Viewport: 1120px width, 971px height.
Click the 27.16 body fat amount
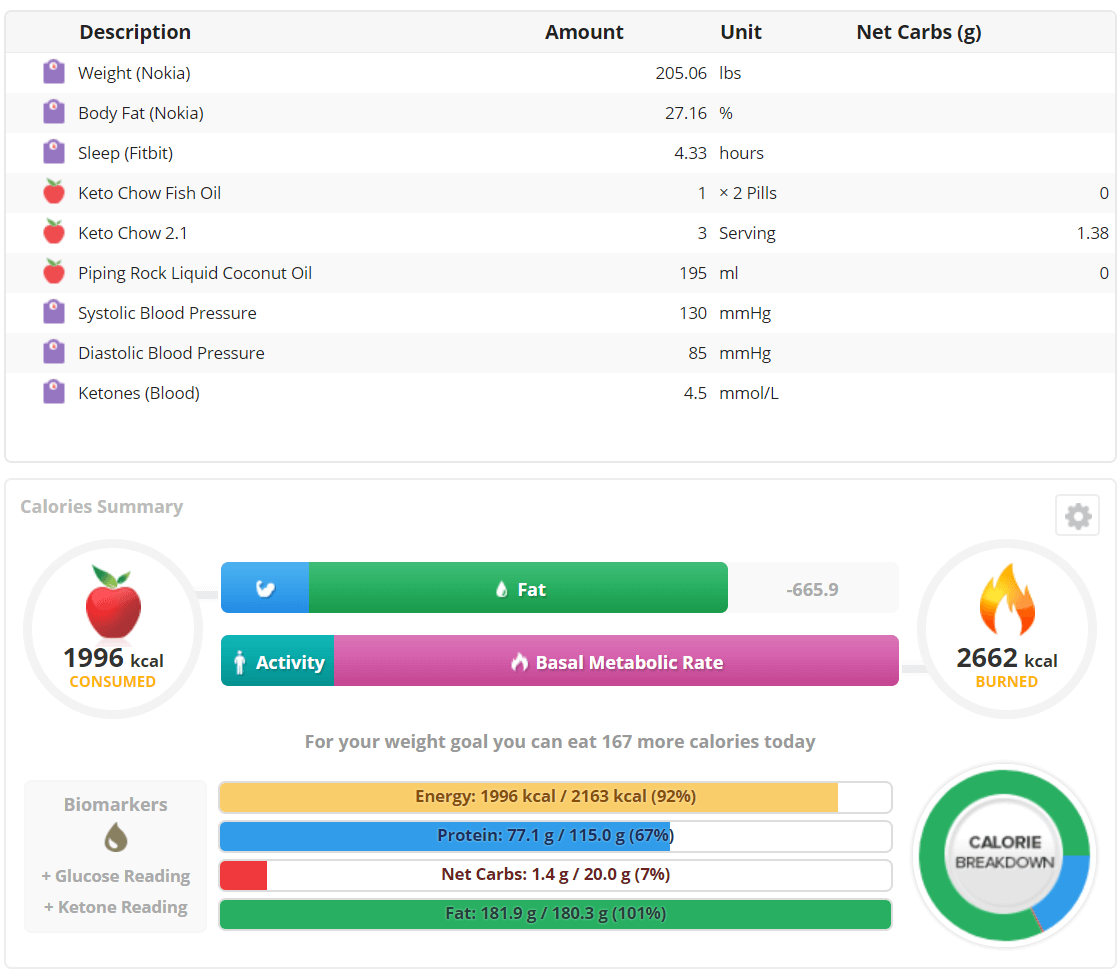pos(686,113)
